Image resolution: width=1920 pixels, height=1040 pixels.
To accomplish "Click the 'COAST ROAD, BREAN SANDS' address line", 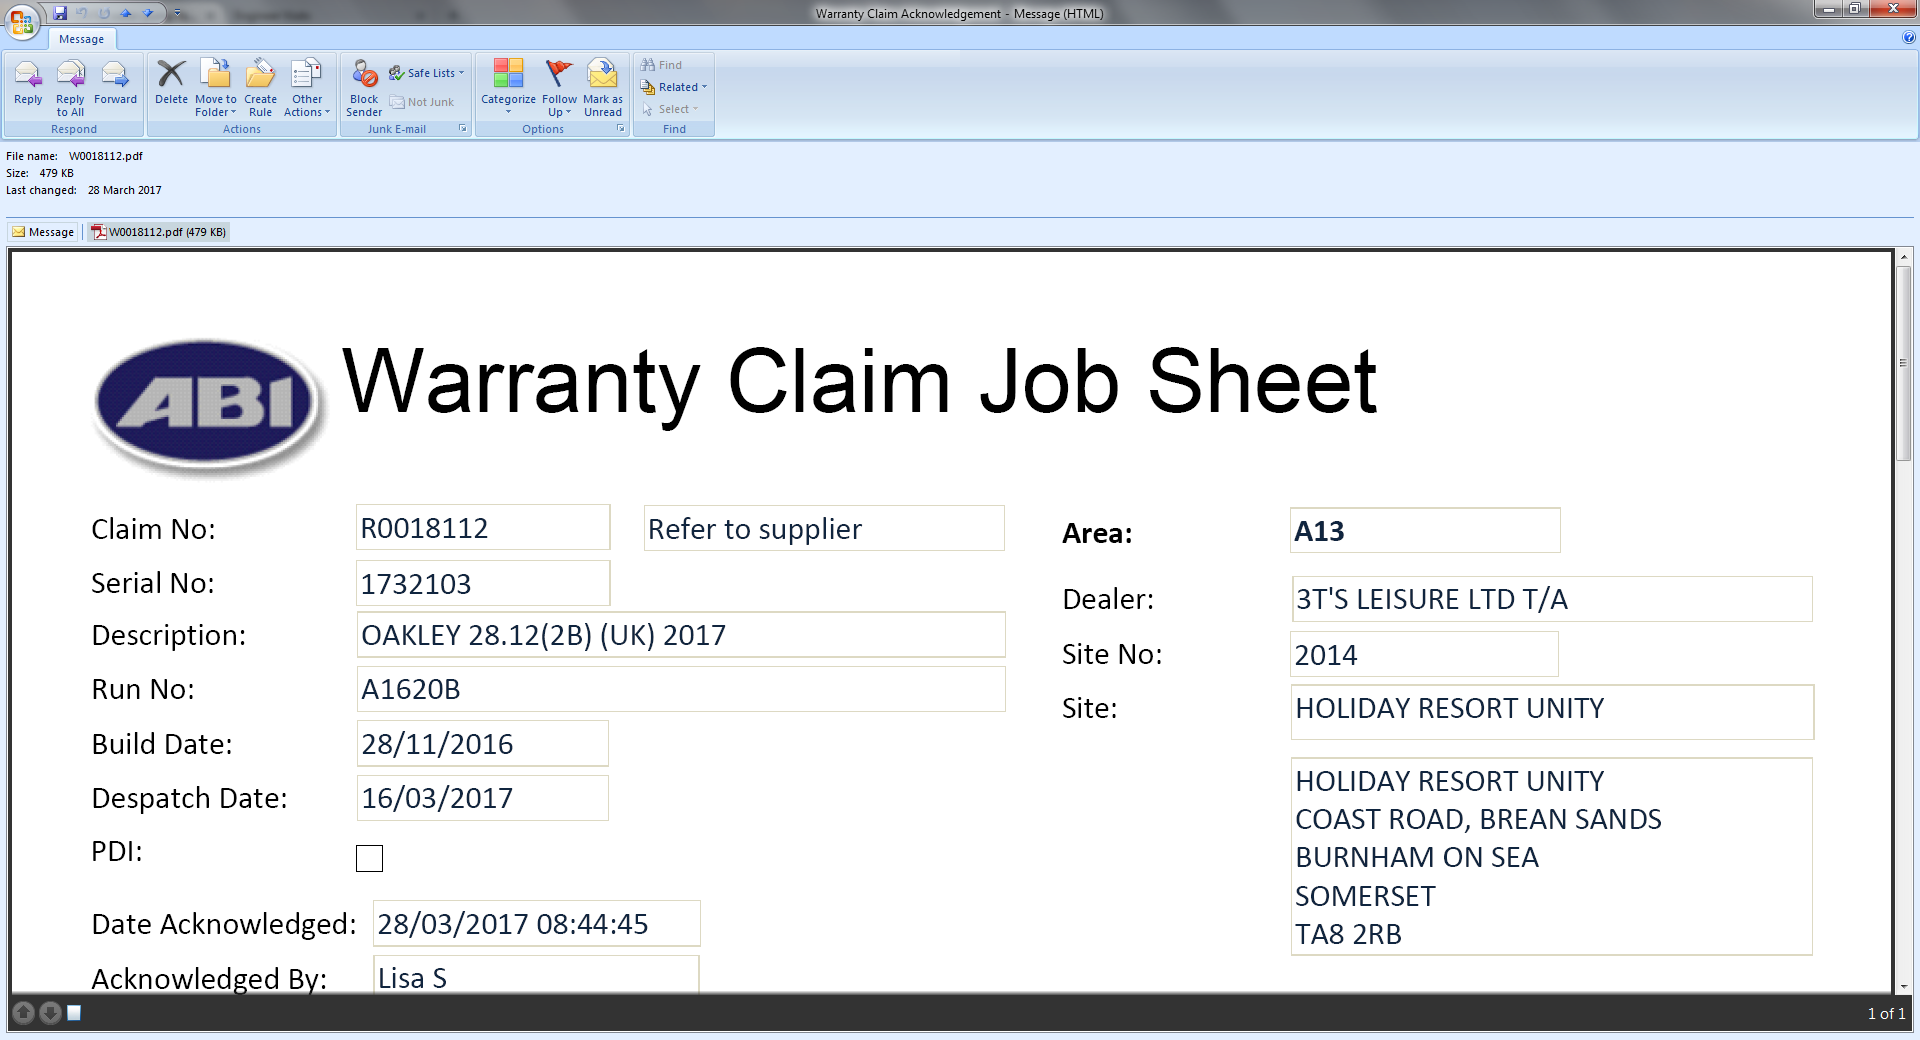I will coord(1478,819).
